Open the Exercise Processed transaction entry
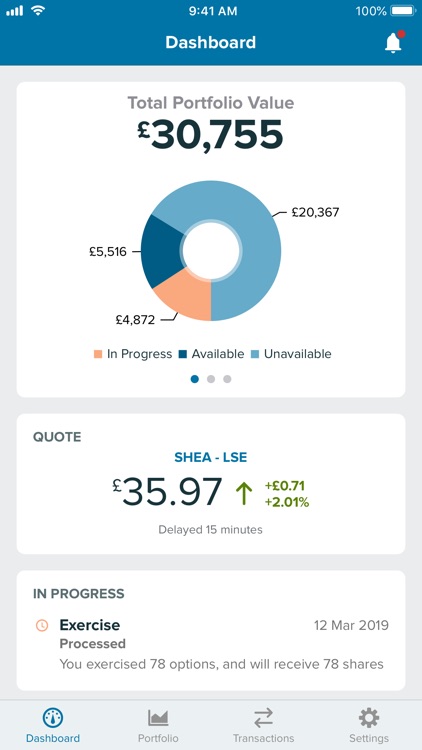Screen dimensions: 422x750 pyautogui.click(x=211, y=644)
